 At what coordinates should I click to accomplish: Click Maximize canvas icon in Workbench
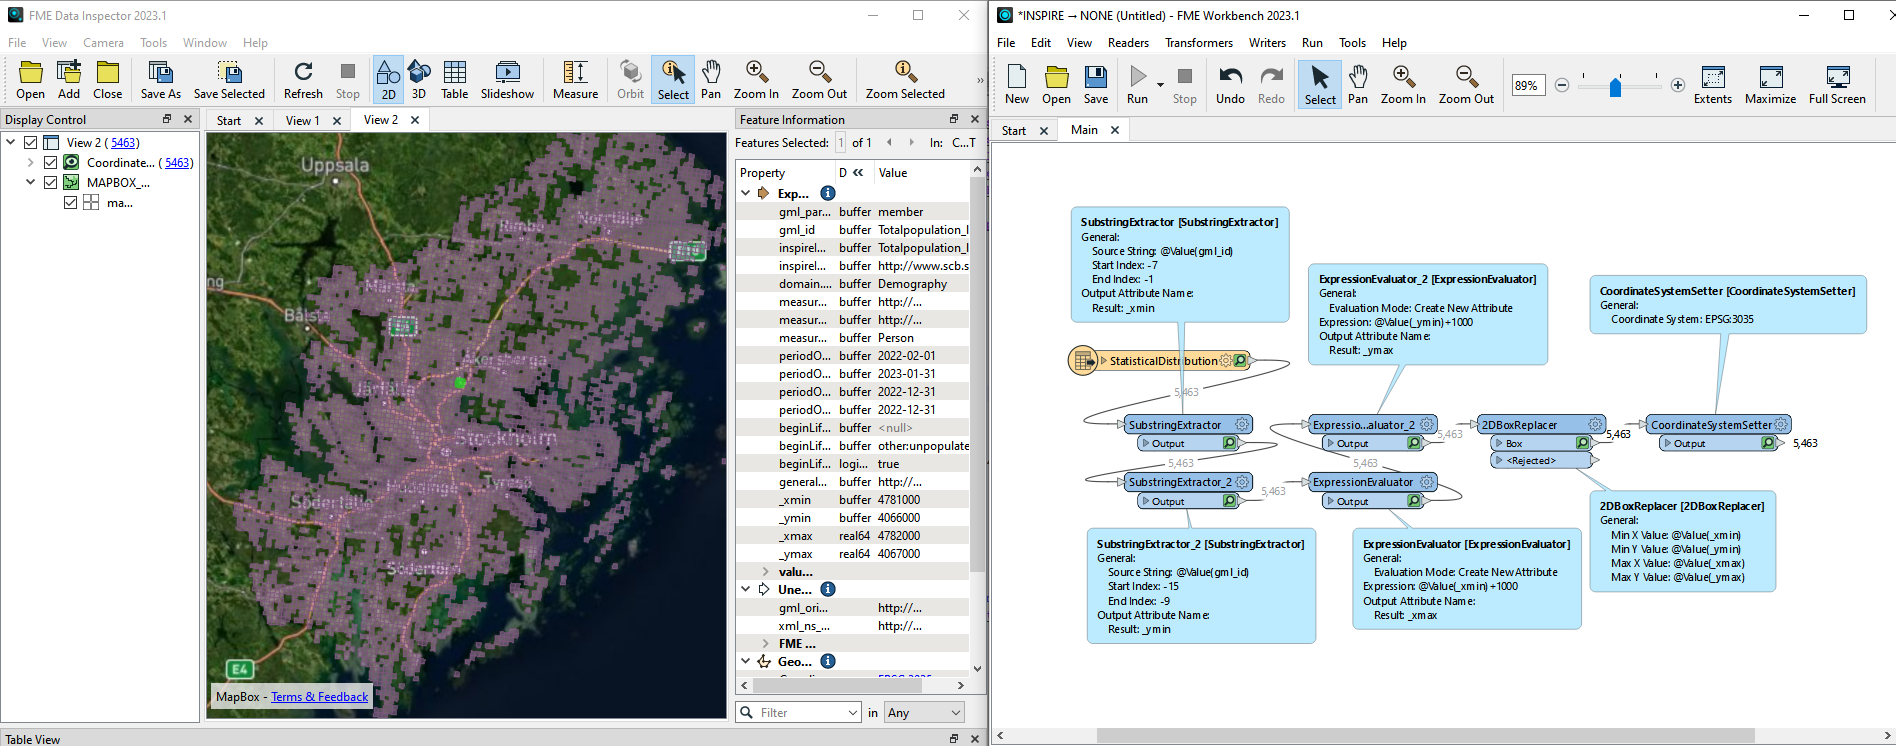pos(1770,85)
